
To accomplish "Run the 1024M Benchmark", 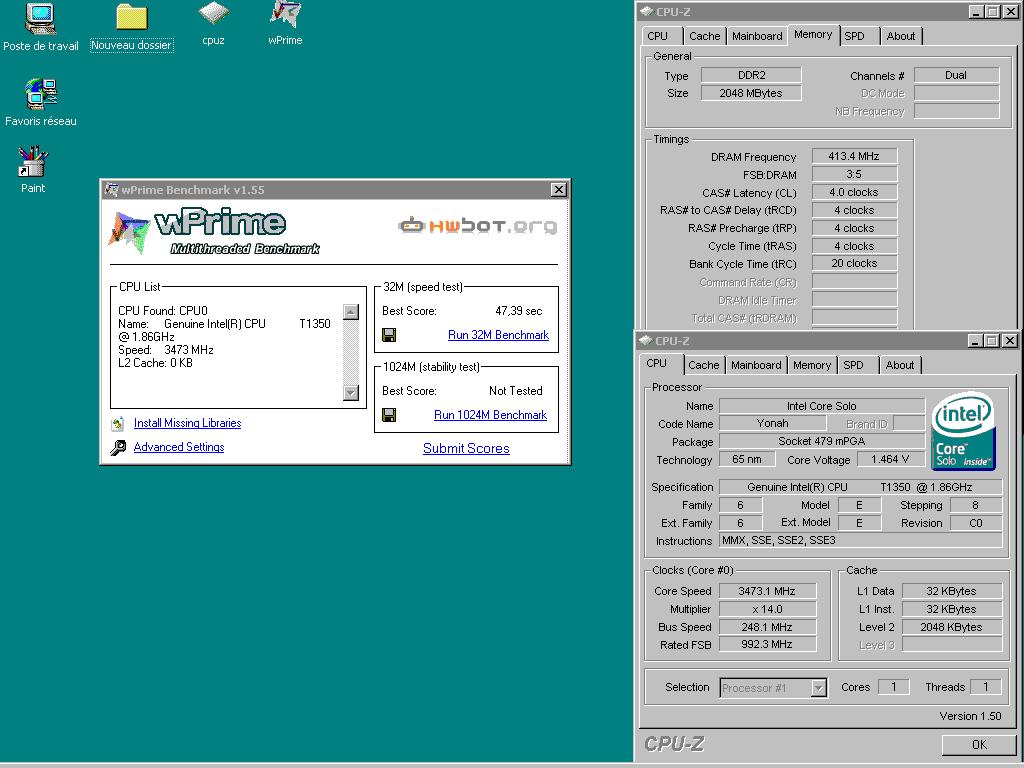I will coord(490,415).
